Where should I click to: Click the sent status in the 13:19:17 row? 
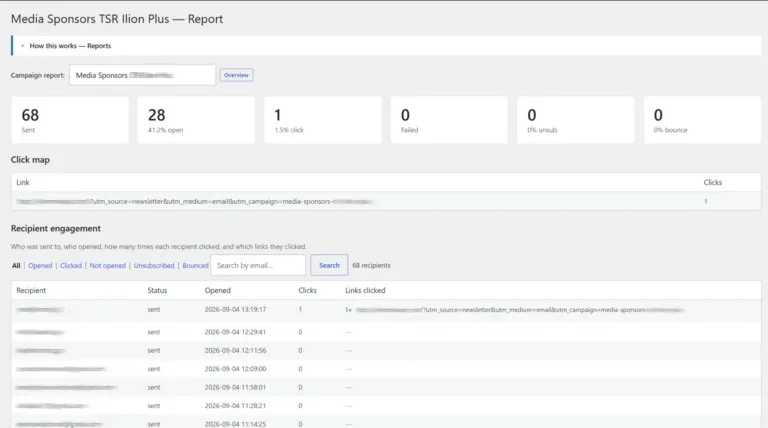[x=154, y=309]
